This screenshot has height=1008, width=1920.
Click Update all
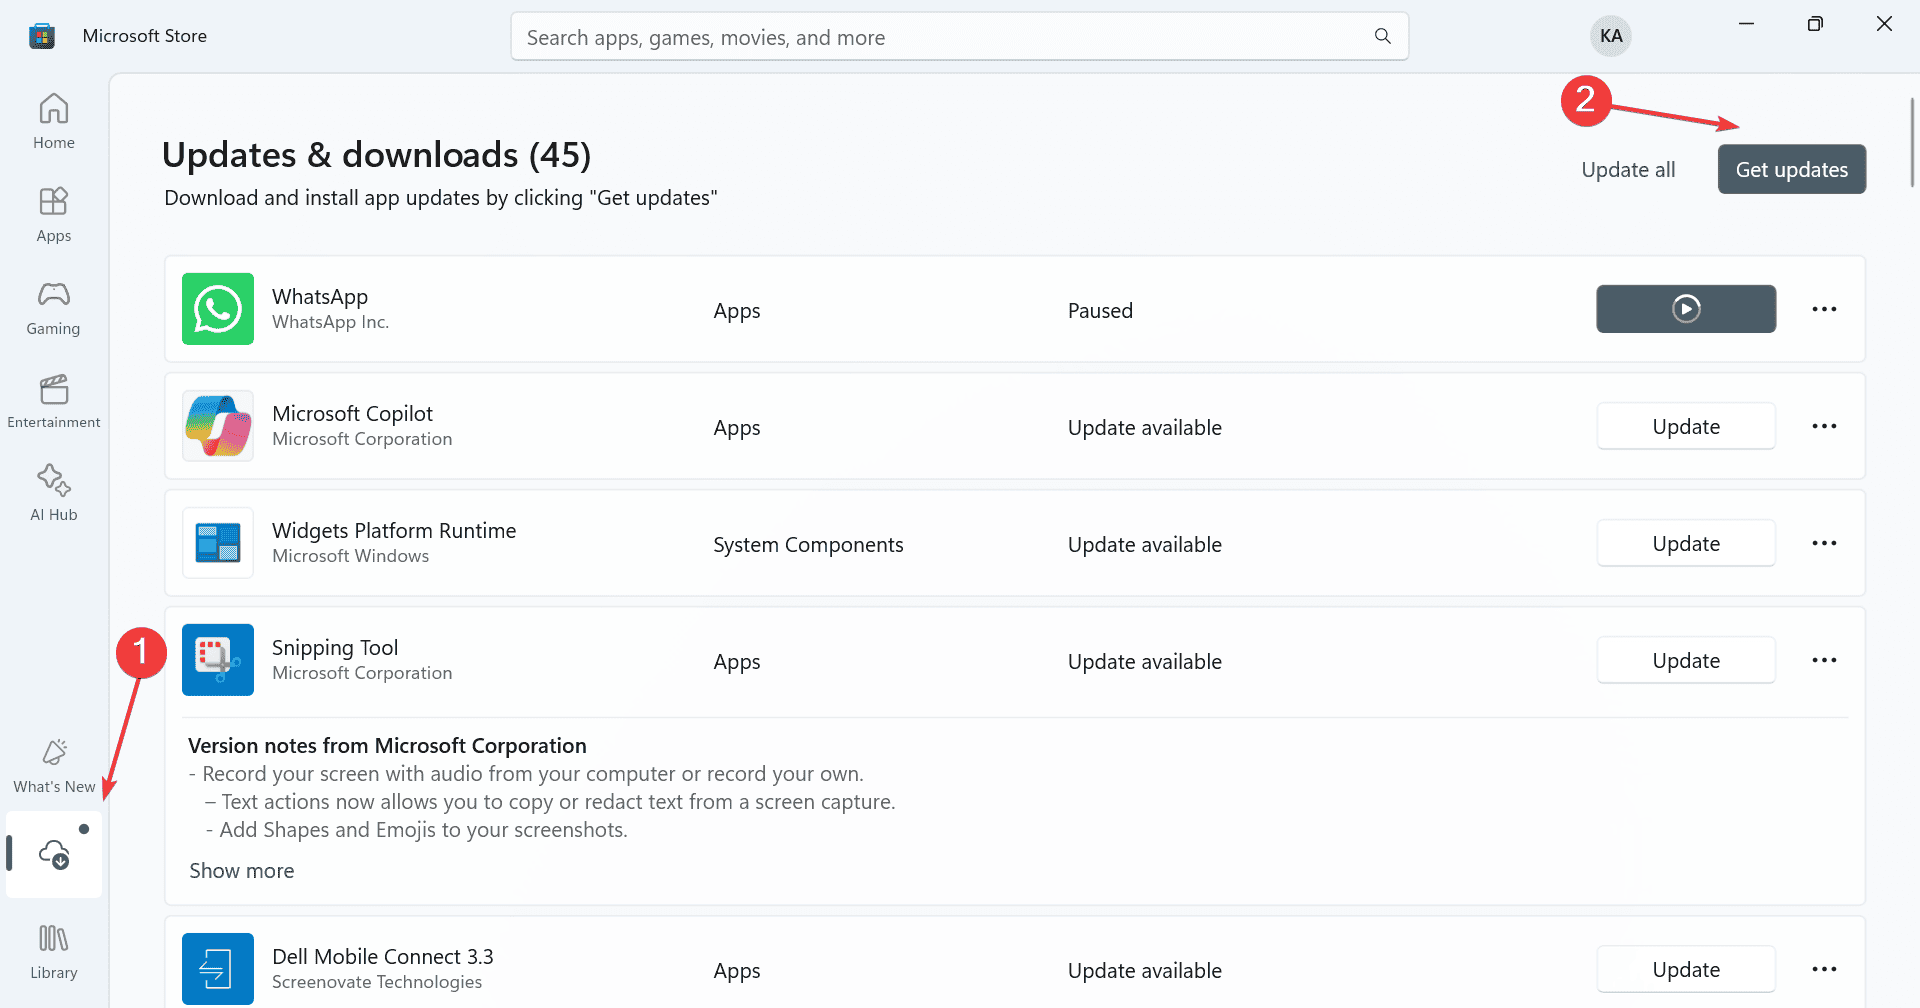(1628, 170)
